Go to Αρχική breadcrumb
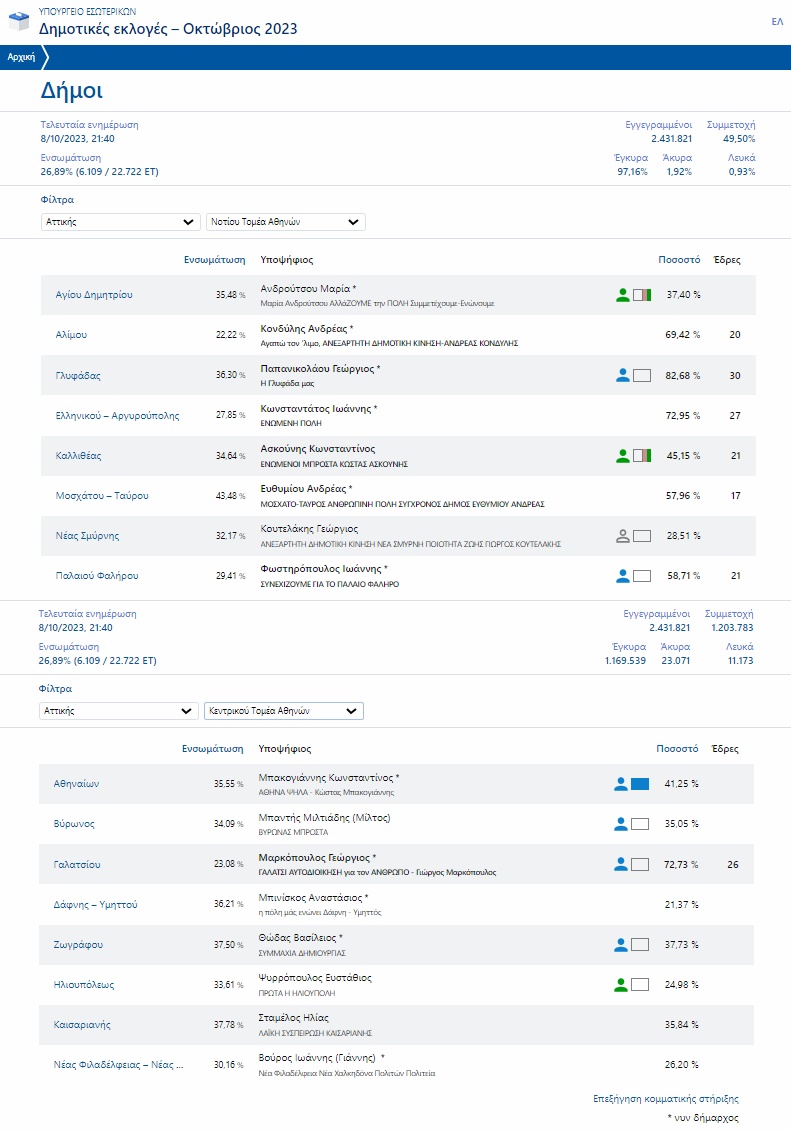The image size is (791, 1130). [x=22, y=57]
